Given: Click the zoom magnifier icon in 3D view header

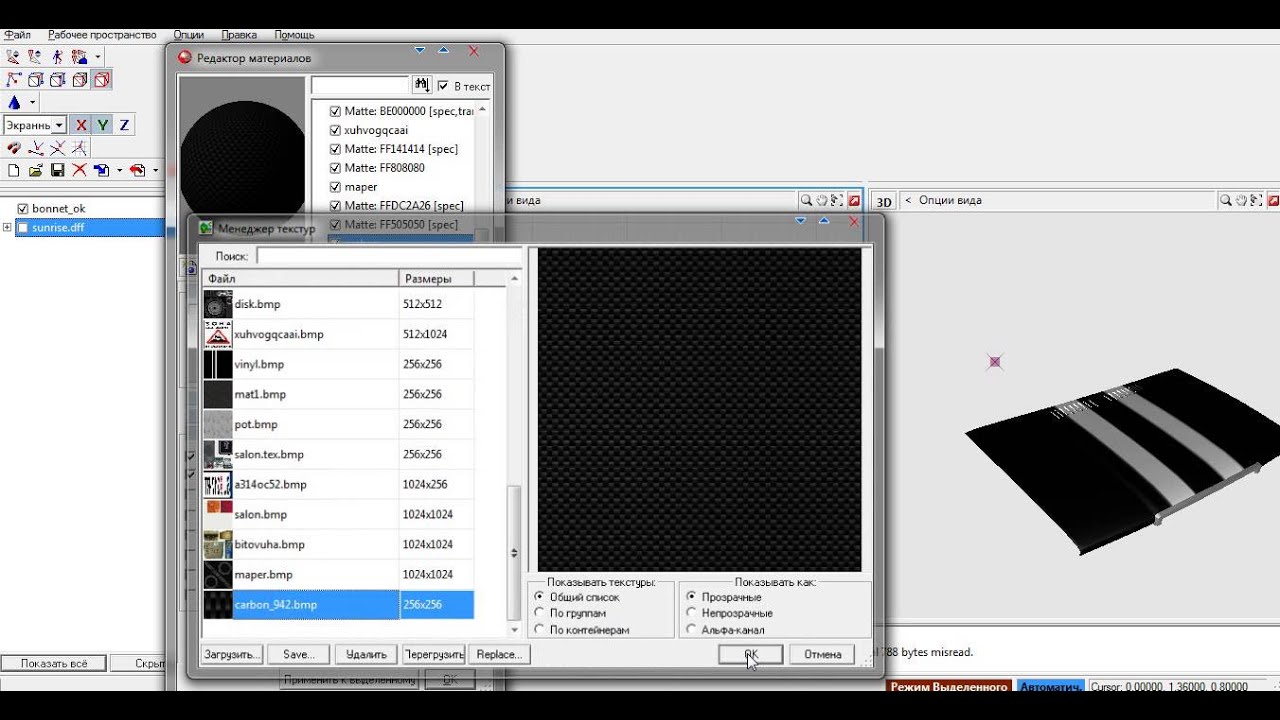Looking at the screenshot, I should tap(1226, 200).
